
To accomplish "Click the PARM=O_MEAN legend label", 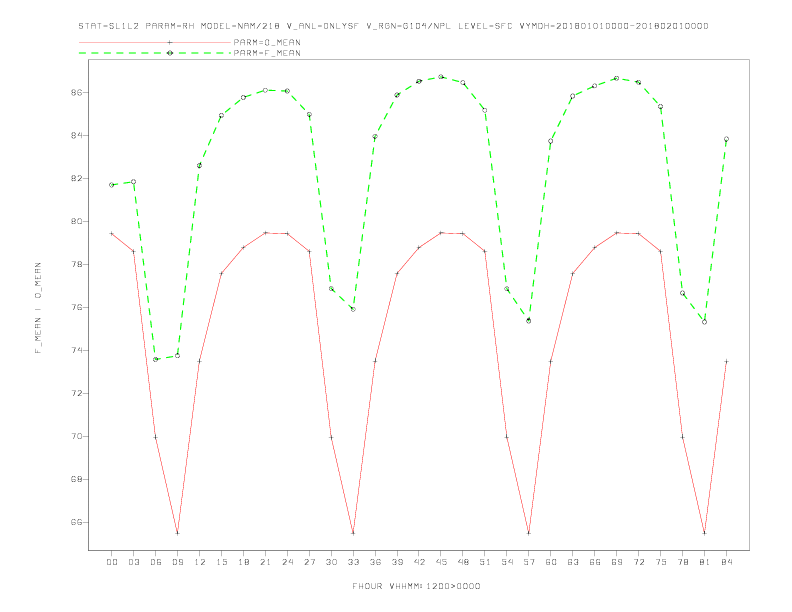I will pos(267,42).
